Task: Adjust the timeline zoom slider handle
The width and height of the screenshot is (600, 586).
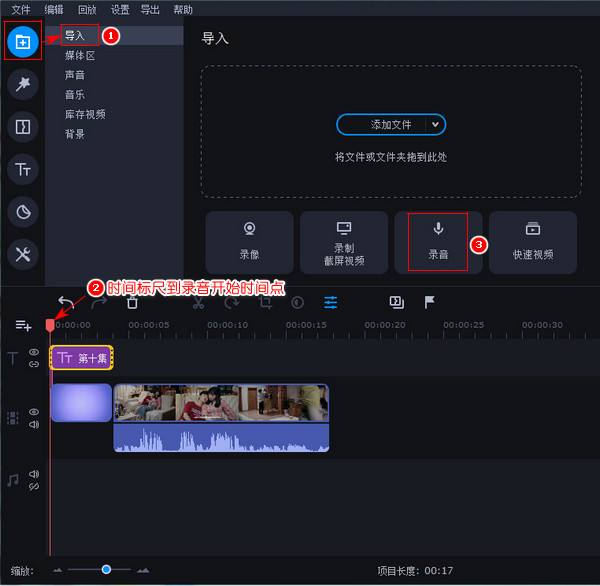Action: pyautogui.click(x=106, y=570)
